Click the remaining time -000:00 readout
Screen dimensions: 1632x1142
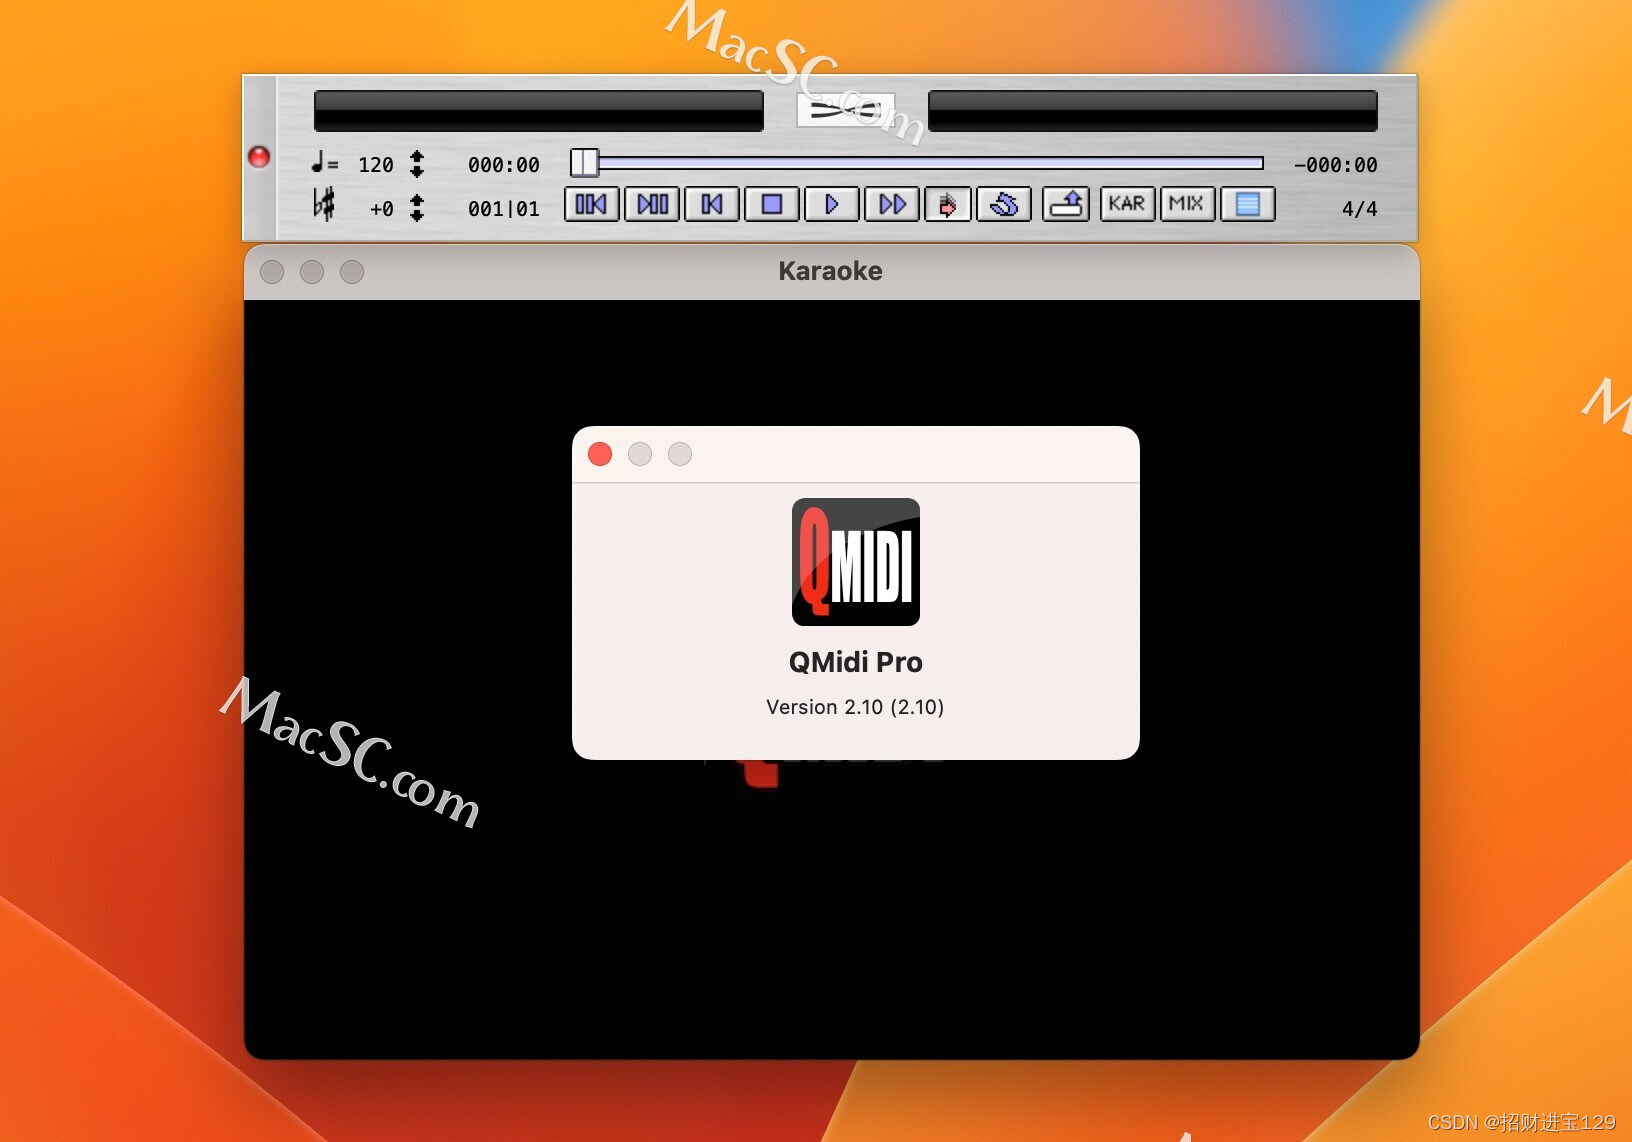point(1336,165)
